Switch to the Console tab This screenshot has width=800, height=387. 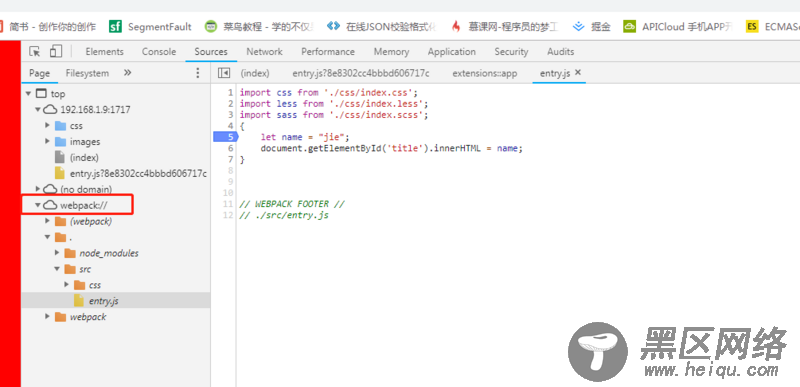click(x=159, y=51)
